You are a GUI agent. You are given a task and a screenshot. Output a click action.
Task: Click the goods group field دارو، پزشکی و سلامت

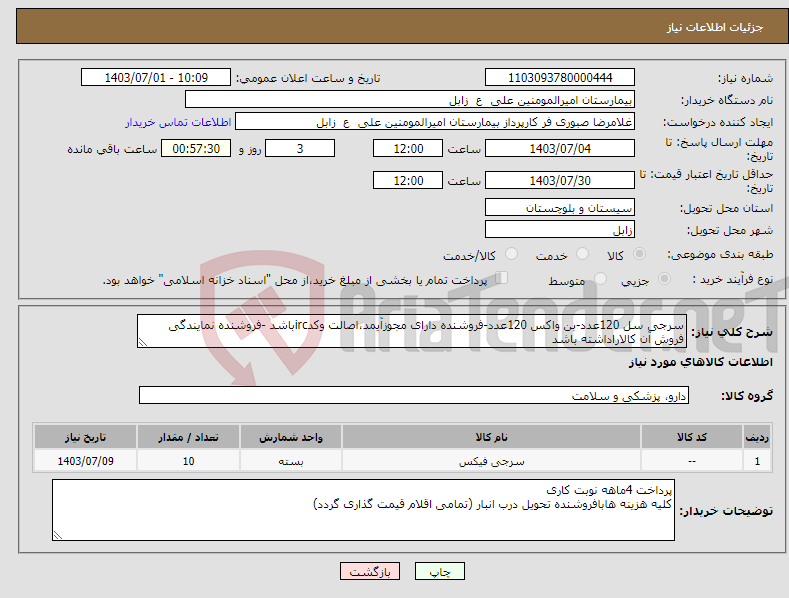[x=414, y=396]
